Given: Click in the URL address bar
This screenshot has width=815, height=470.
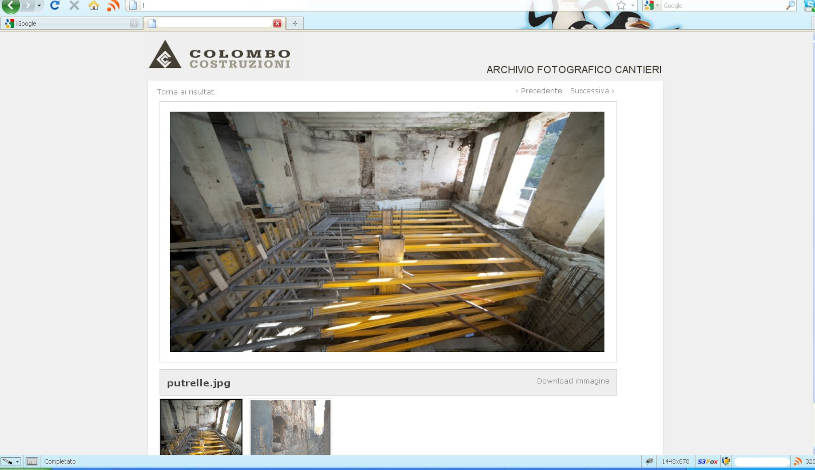Looking at the screenshot, I should pyautogui.click(x=370, y=6).
